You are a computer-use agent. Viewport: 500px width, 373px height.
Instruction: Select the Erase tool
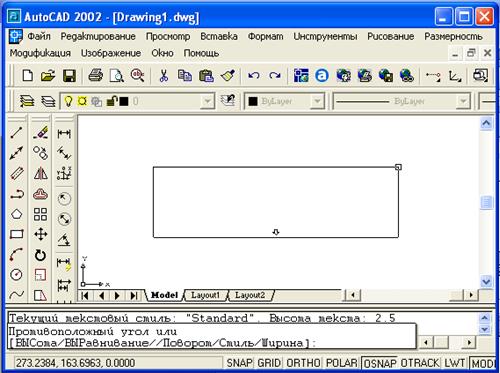[x=41, y=133]
